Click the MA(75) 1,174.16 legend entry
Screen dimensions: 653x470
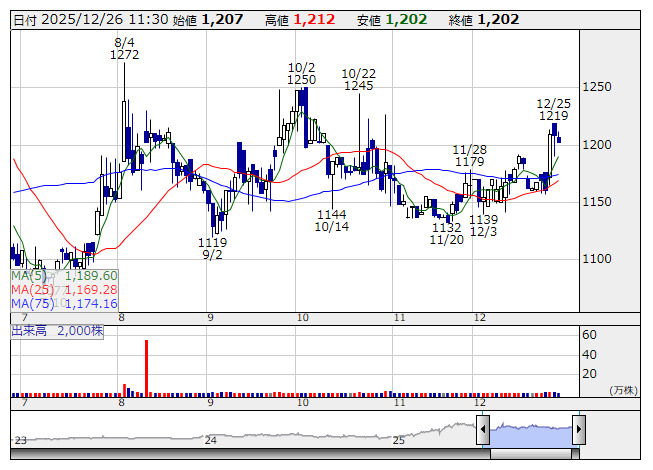tap(64, 303)
